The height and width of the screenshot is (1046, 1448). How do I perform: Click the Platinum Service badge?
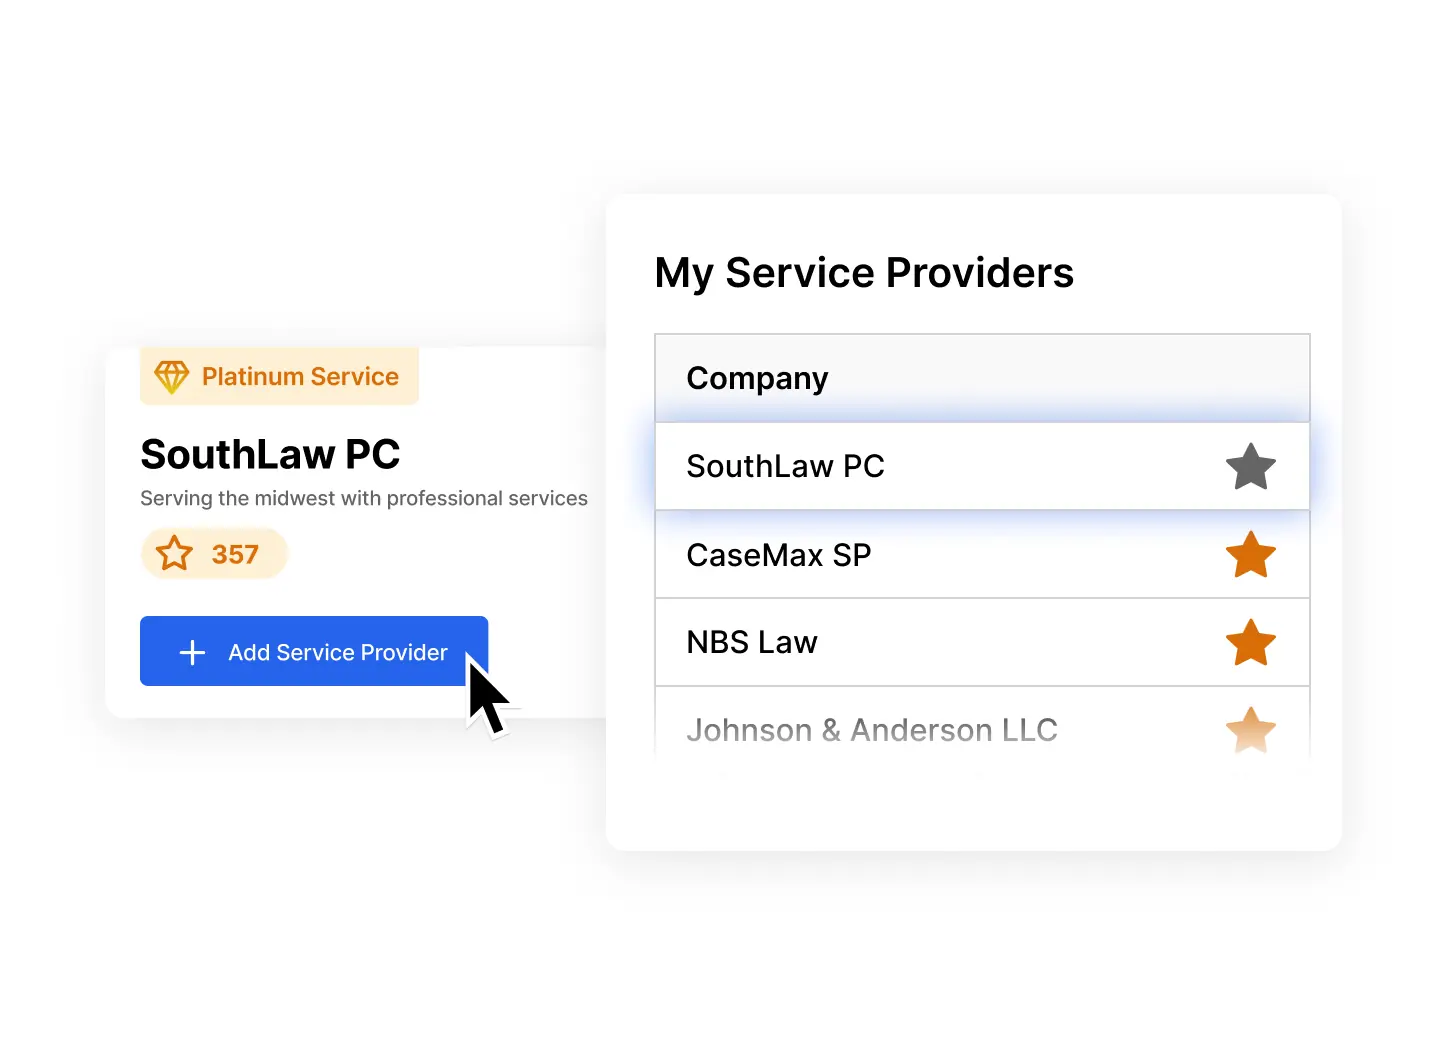pos(279,376)
